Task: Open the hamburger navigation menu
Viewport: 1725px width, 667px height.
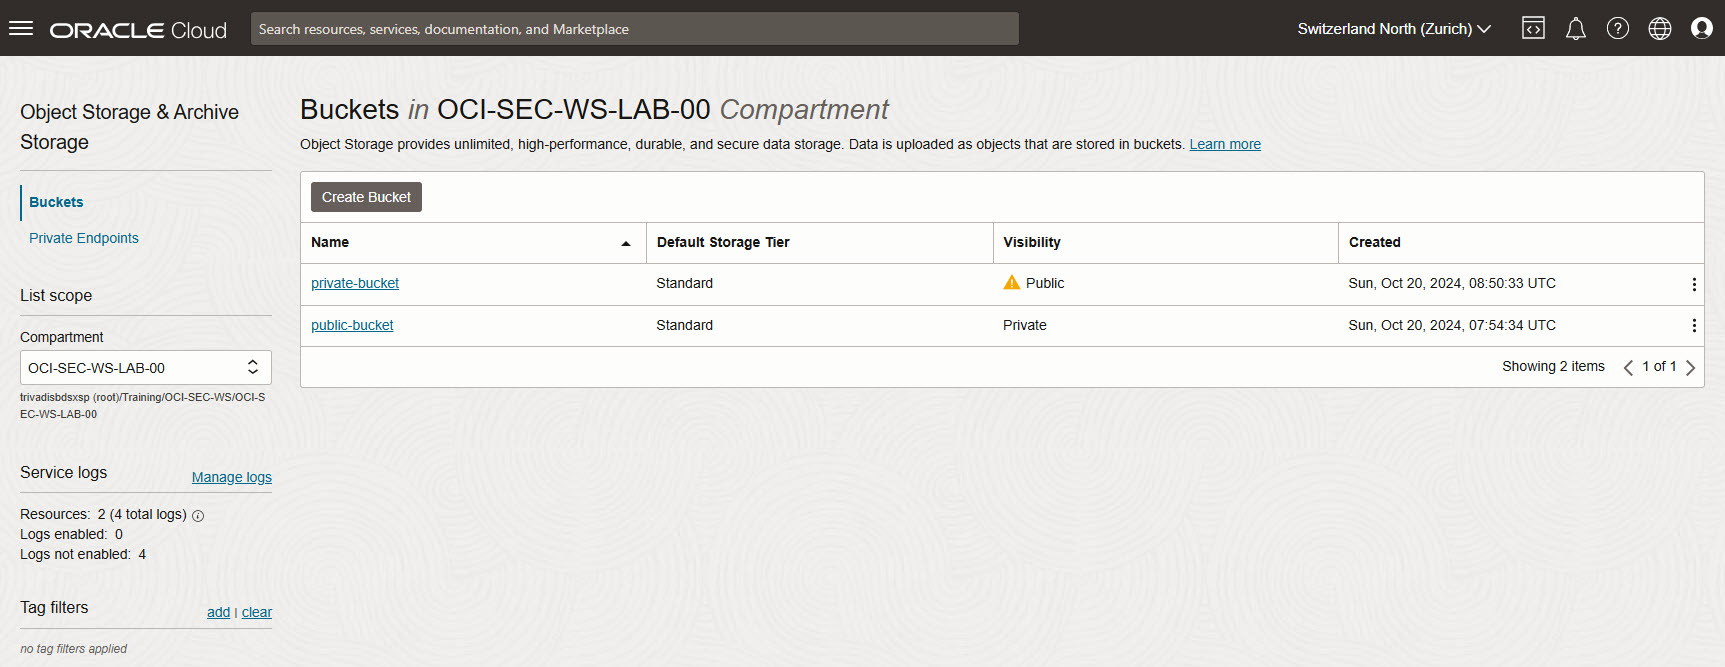Action: click(x=21, y=28)
